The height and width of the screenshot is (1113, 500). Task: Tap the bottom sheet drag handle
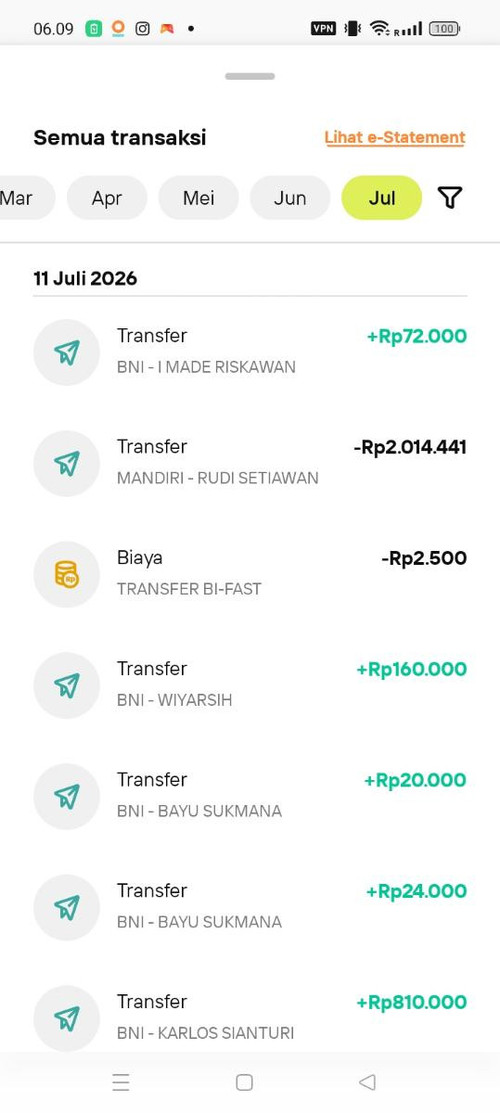tap(250, 76)
